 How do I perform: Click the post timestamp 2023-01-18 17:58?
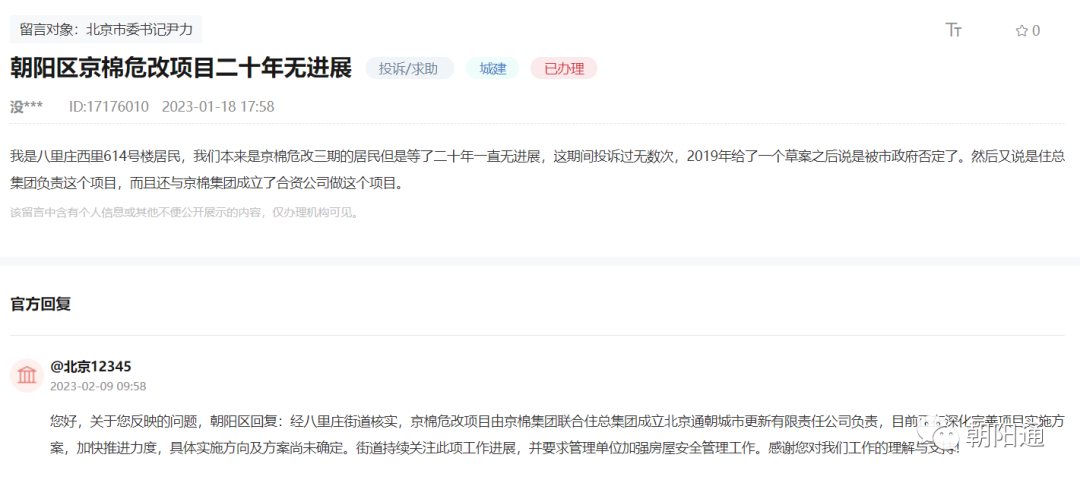coord(217,106)
